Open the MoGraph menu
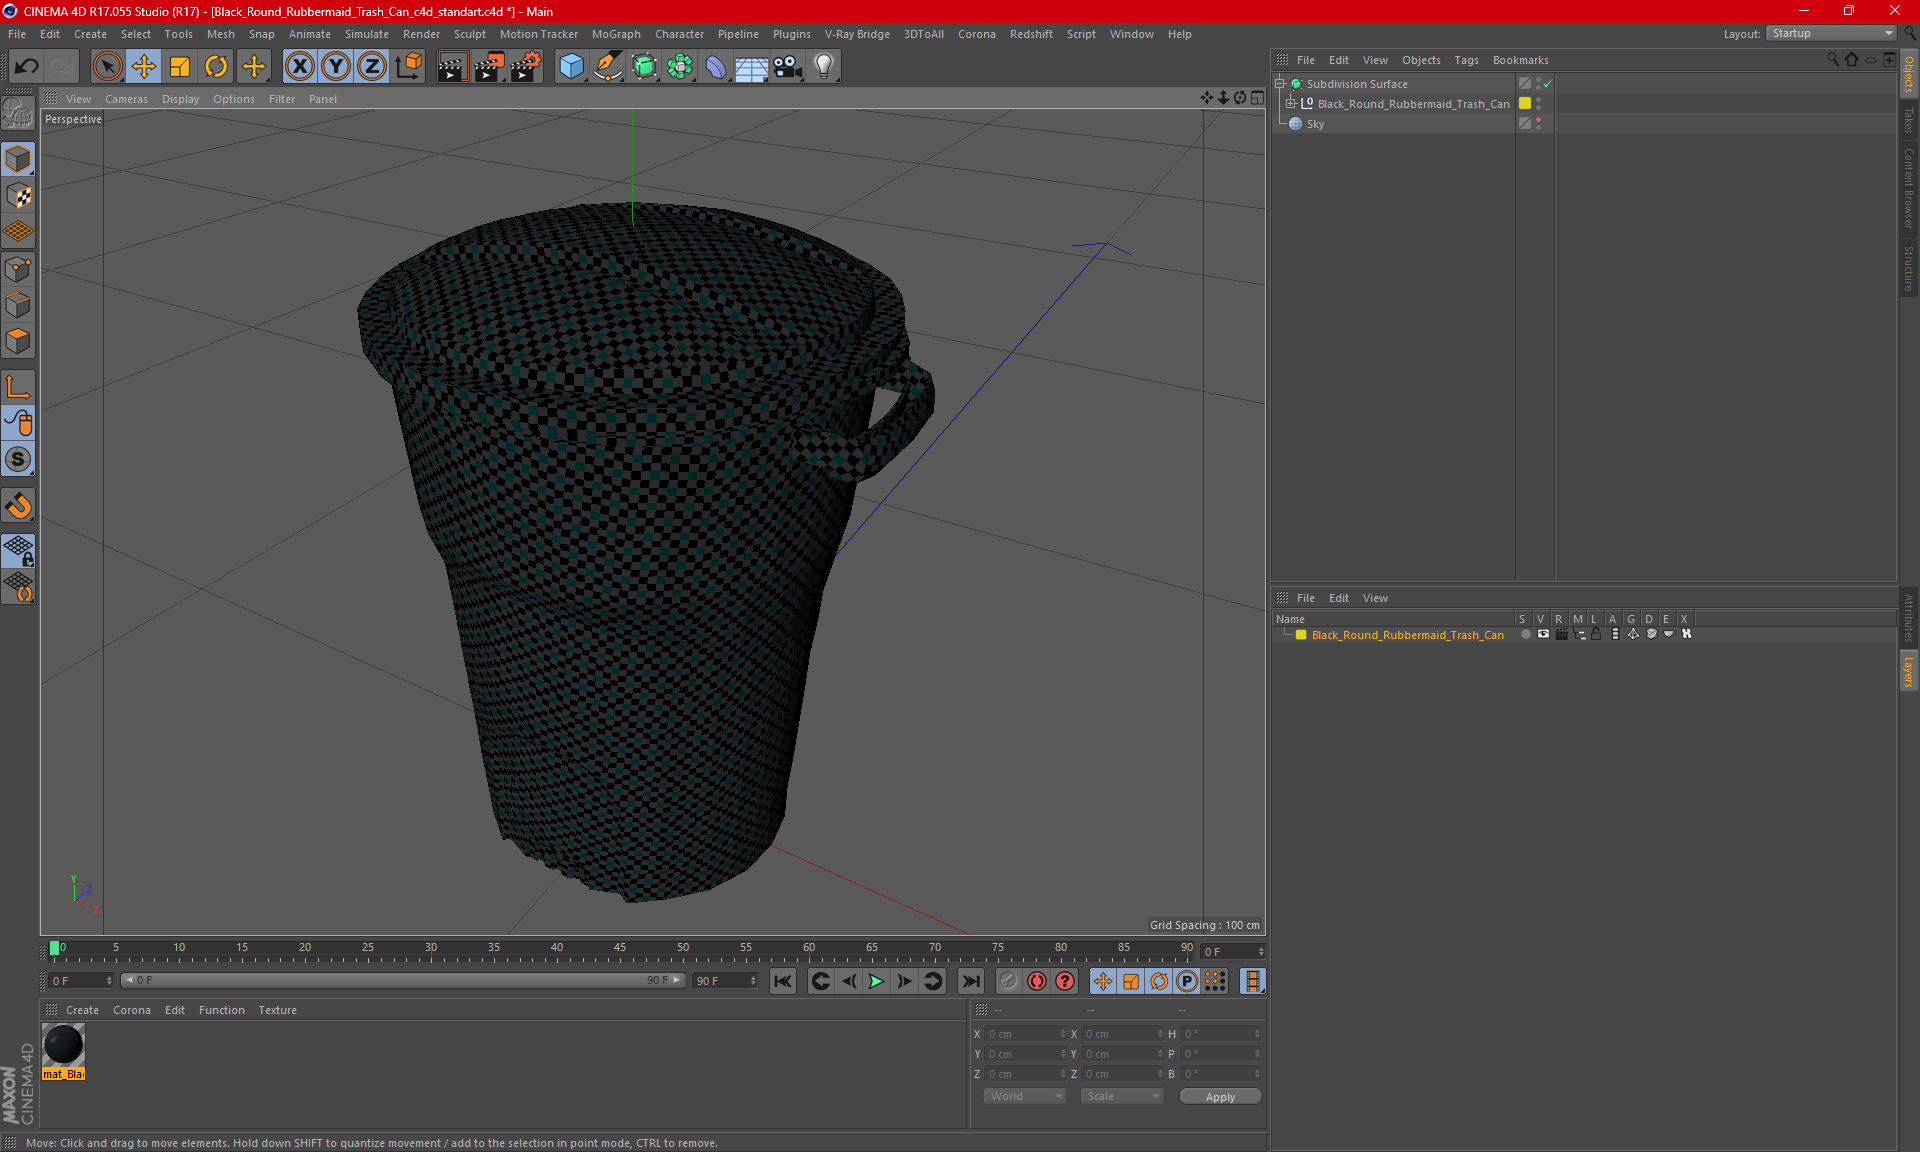This screenshot has width=1920, height=1152. pyautogui.click(x=616, y=34)
